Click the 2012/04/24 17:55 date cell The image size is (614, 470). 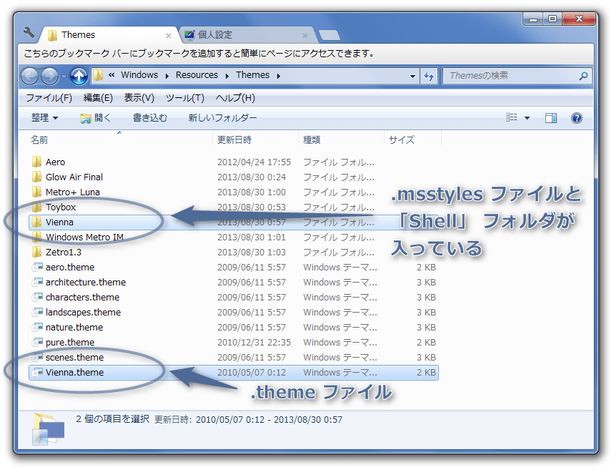point(254,162)
